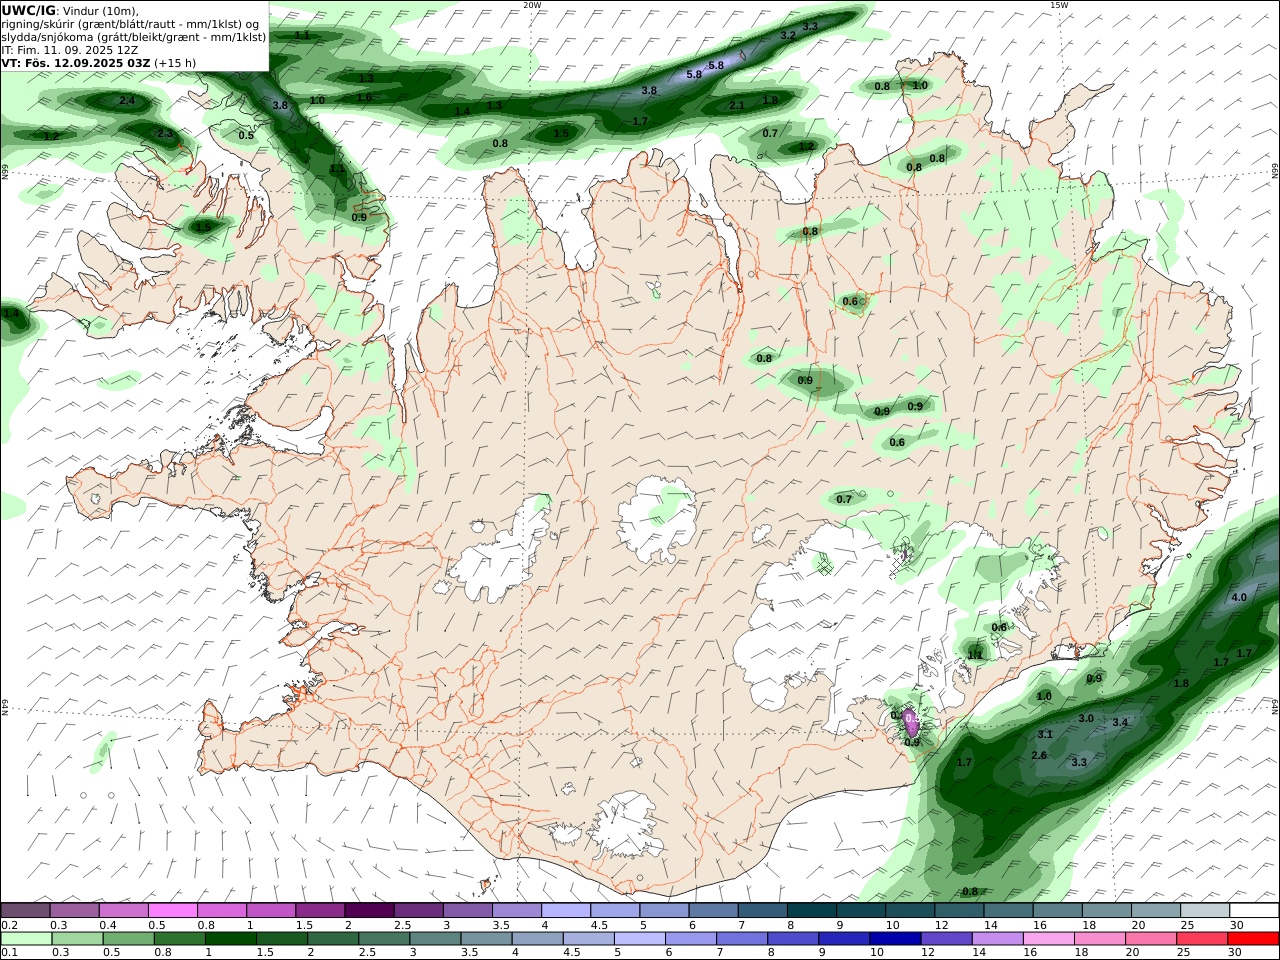Select the white swatch after 30 upper scale

(1253, 910)
